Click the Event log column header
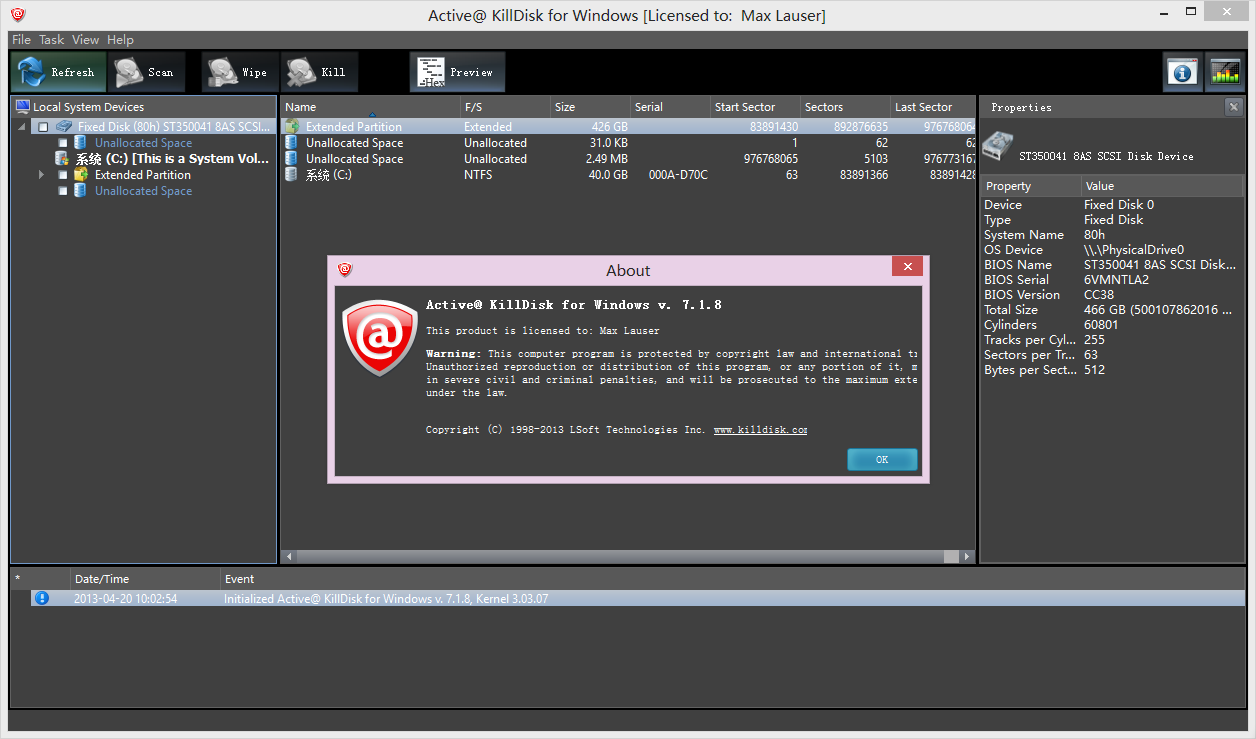Image resolution: width=1256 pixels, height=739 pixels. click(x=732, y=579)
